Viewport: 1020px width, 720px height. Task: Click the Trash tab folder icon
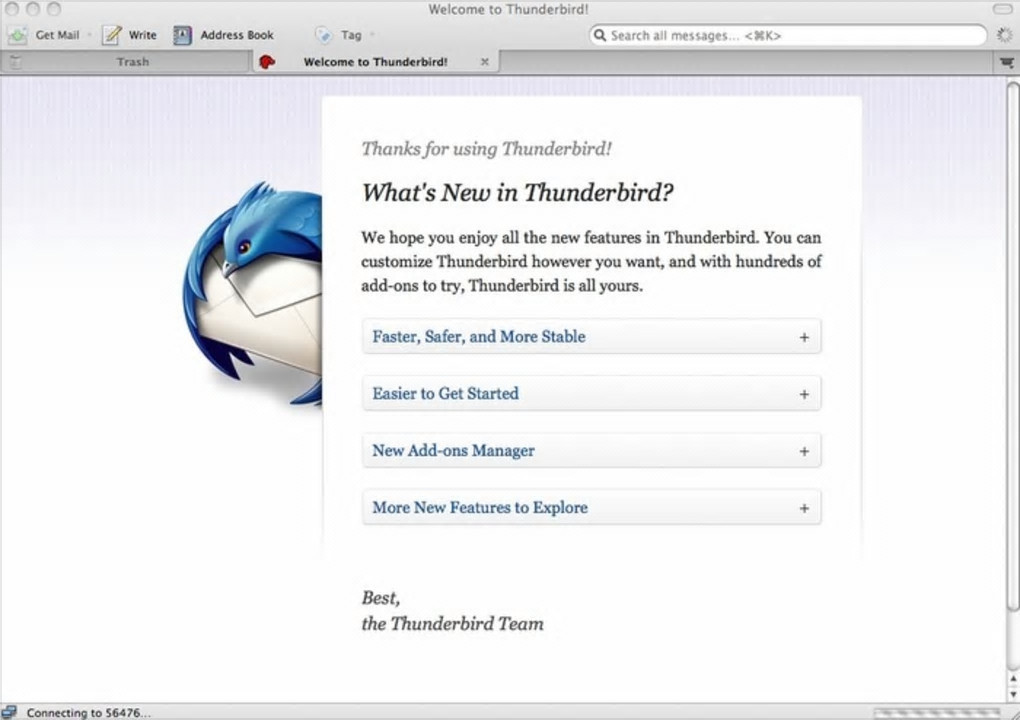click(x=15, y=62)
